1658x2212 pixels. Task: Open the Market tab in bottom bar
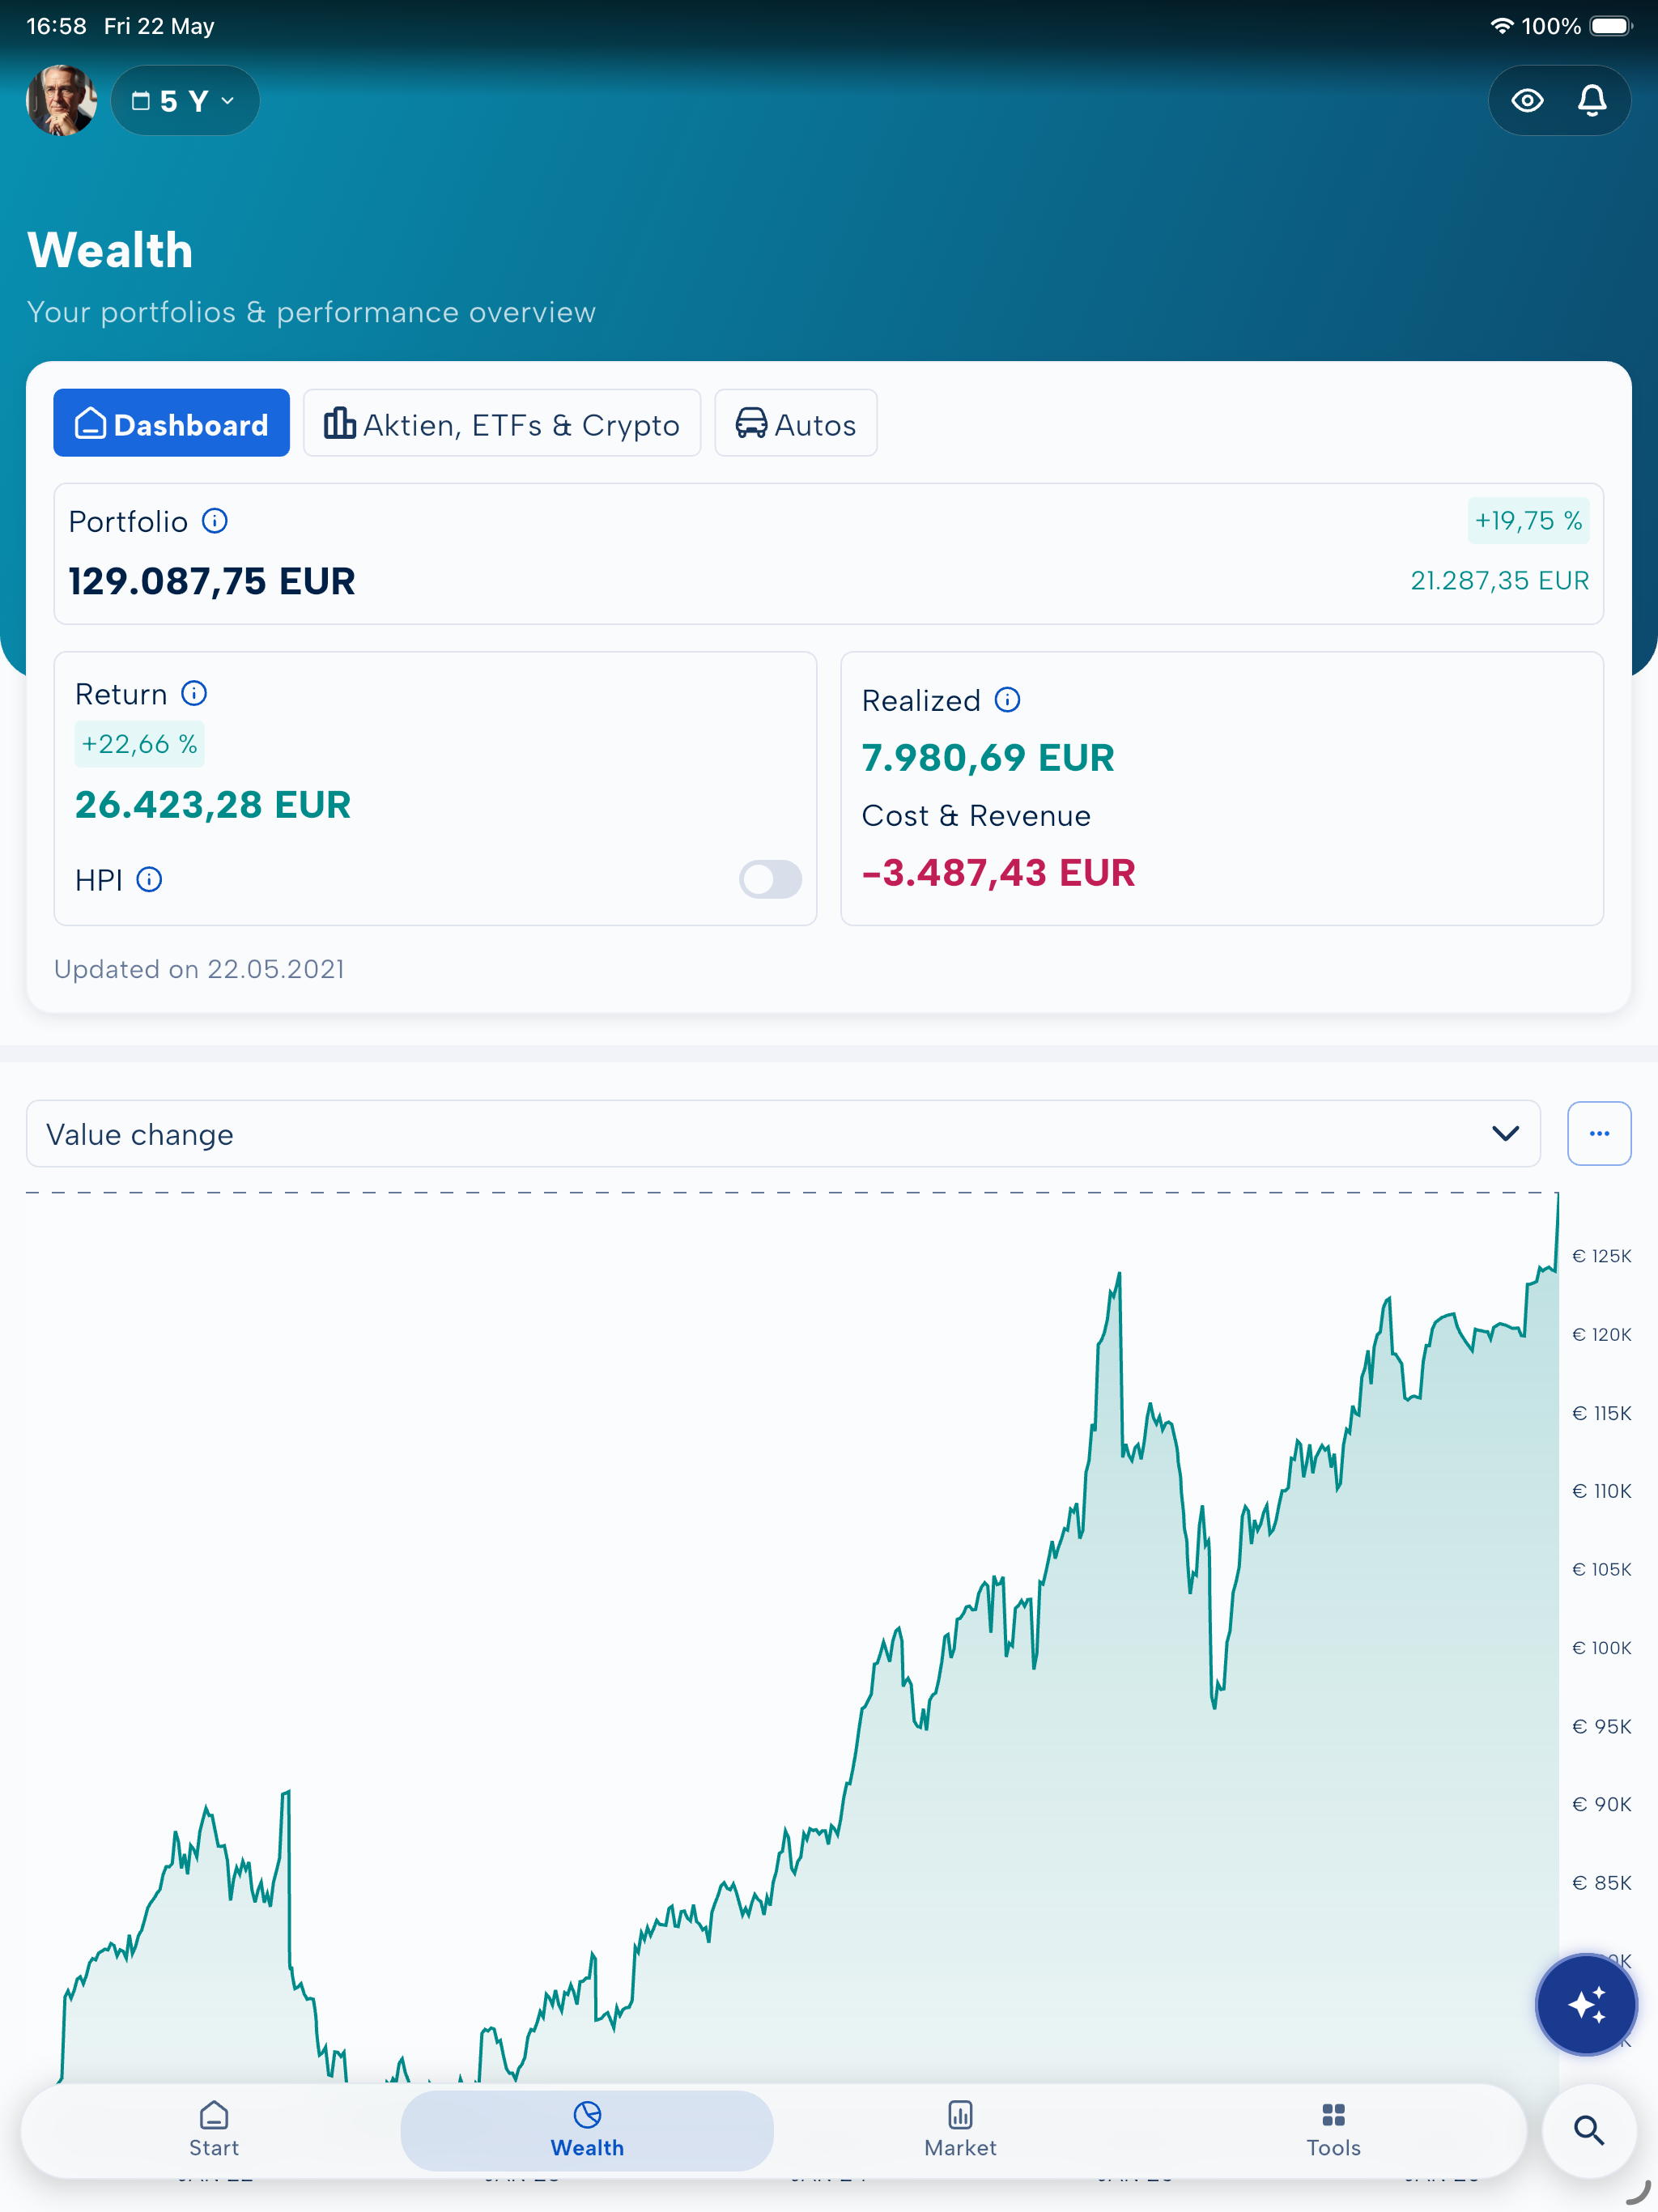[x=960, y=2130]
